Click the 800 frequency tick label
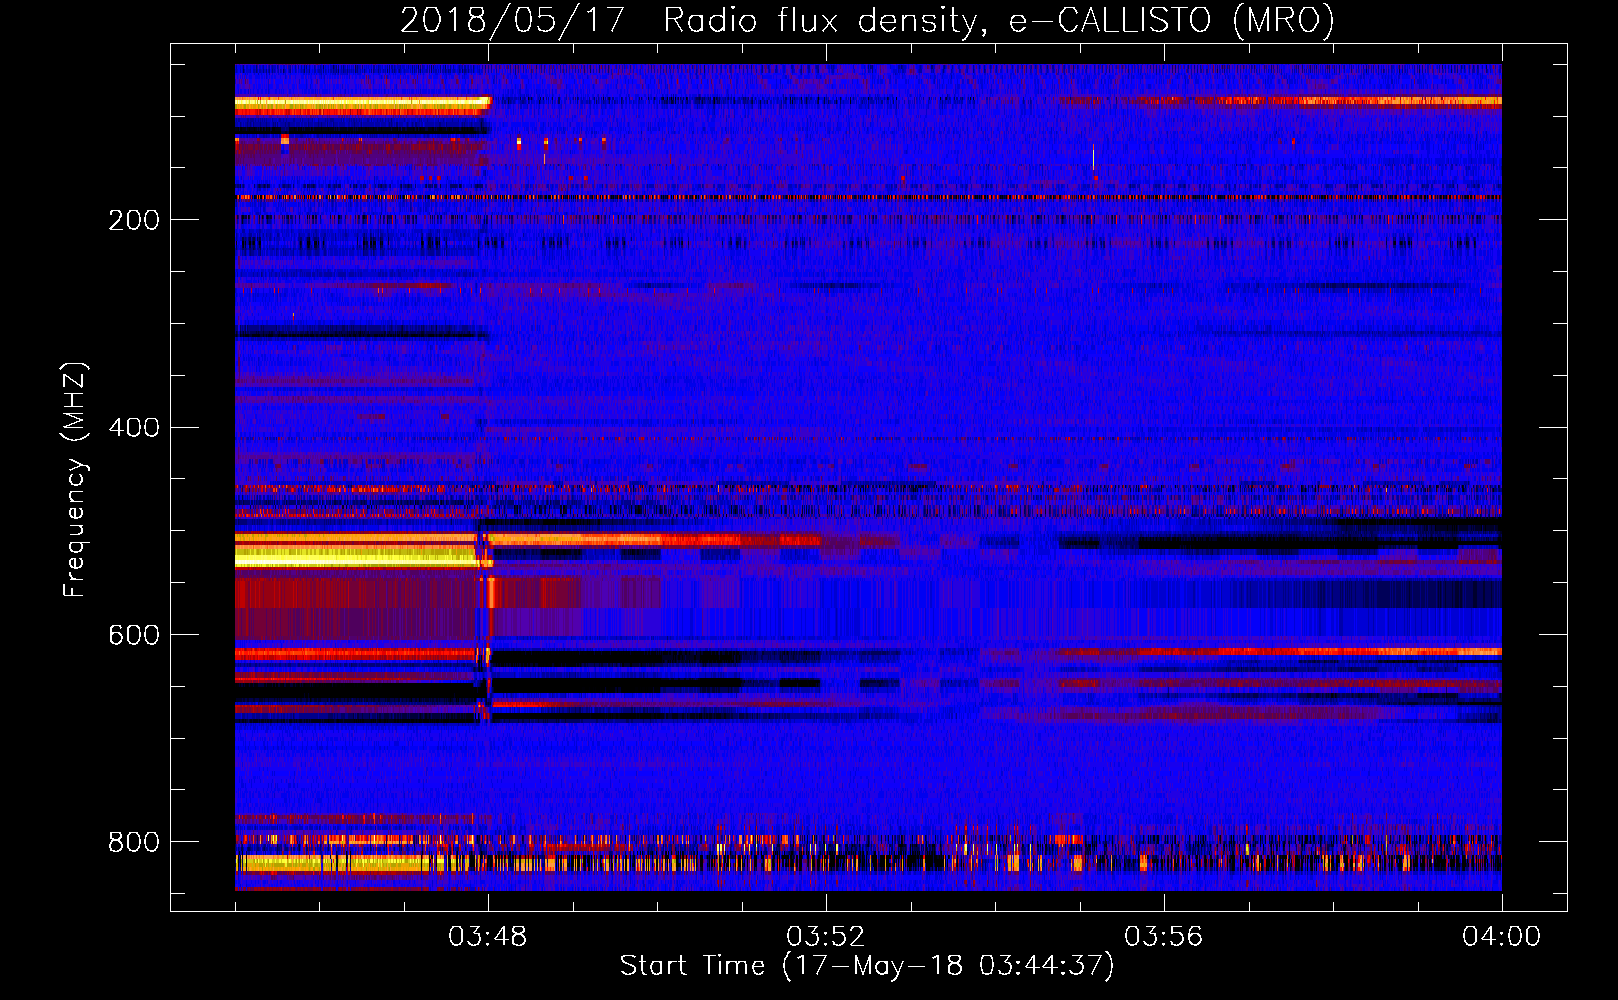Image resolution: width=1618 pixels, height=1000 pixels. click(x=134, y=843)
